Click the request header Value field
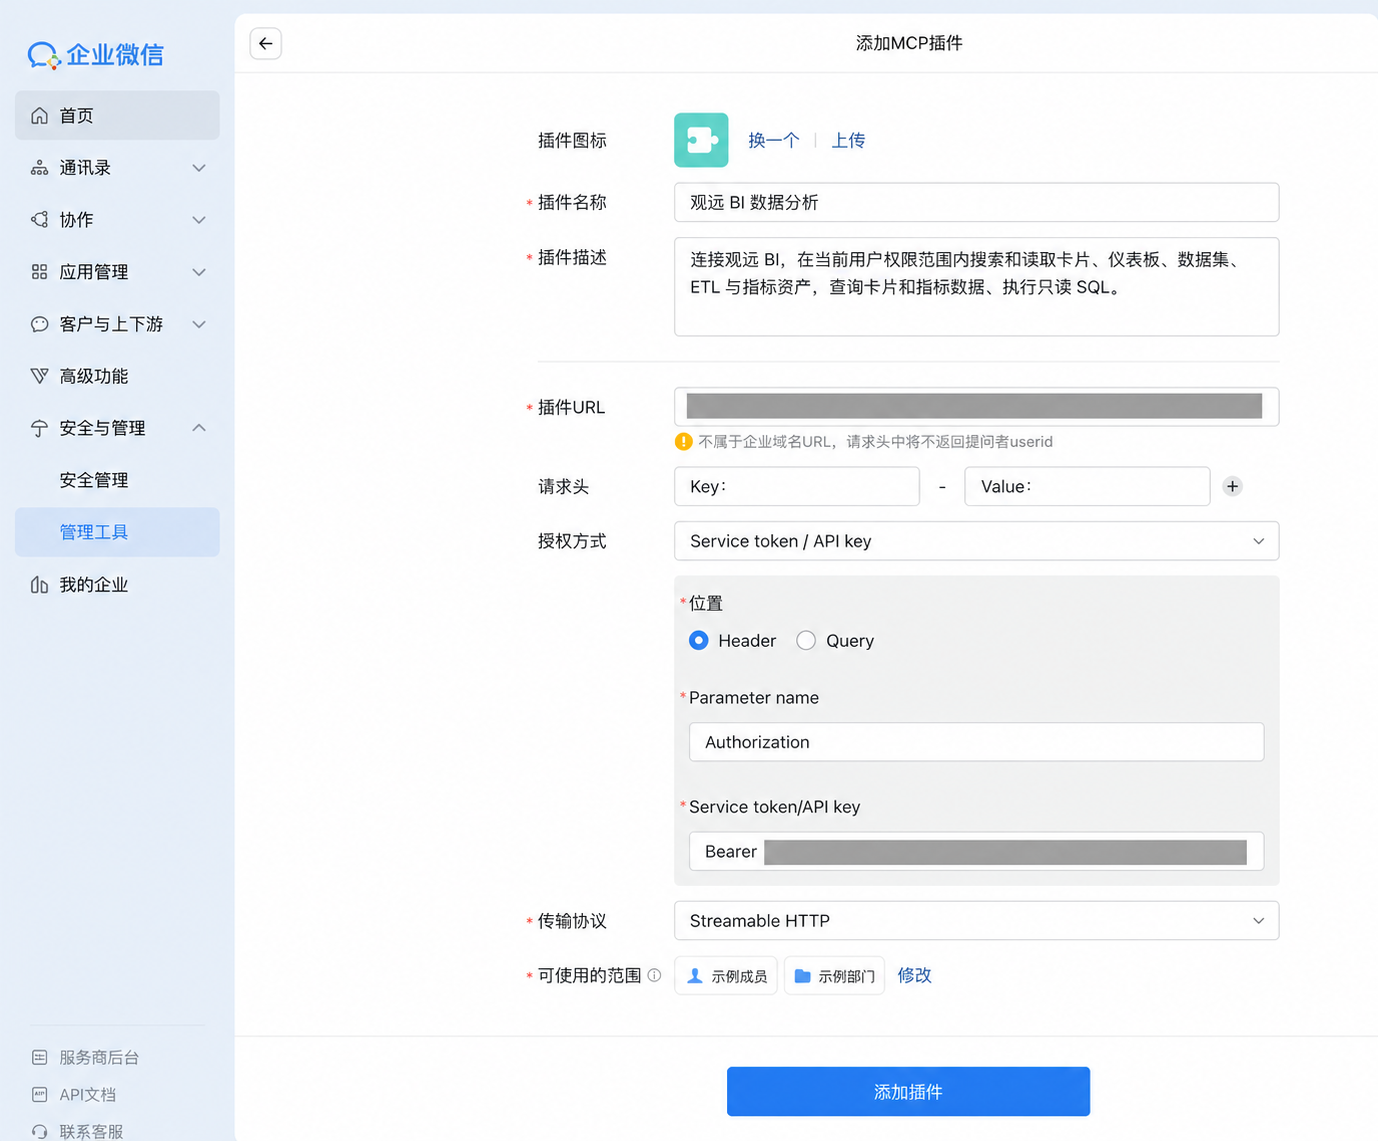 coord(1087,486)
